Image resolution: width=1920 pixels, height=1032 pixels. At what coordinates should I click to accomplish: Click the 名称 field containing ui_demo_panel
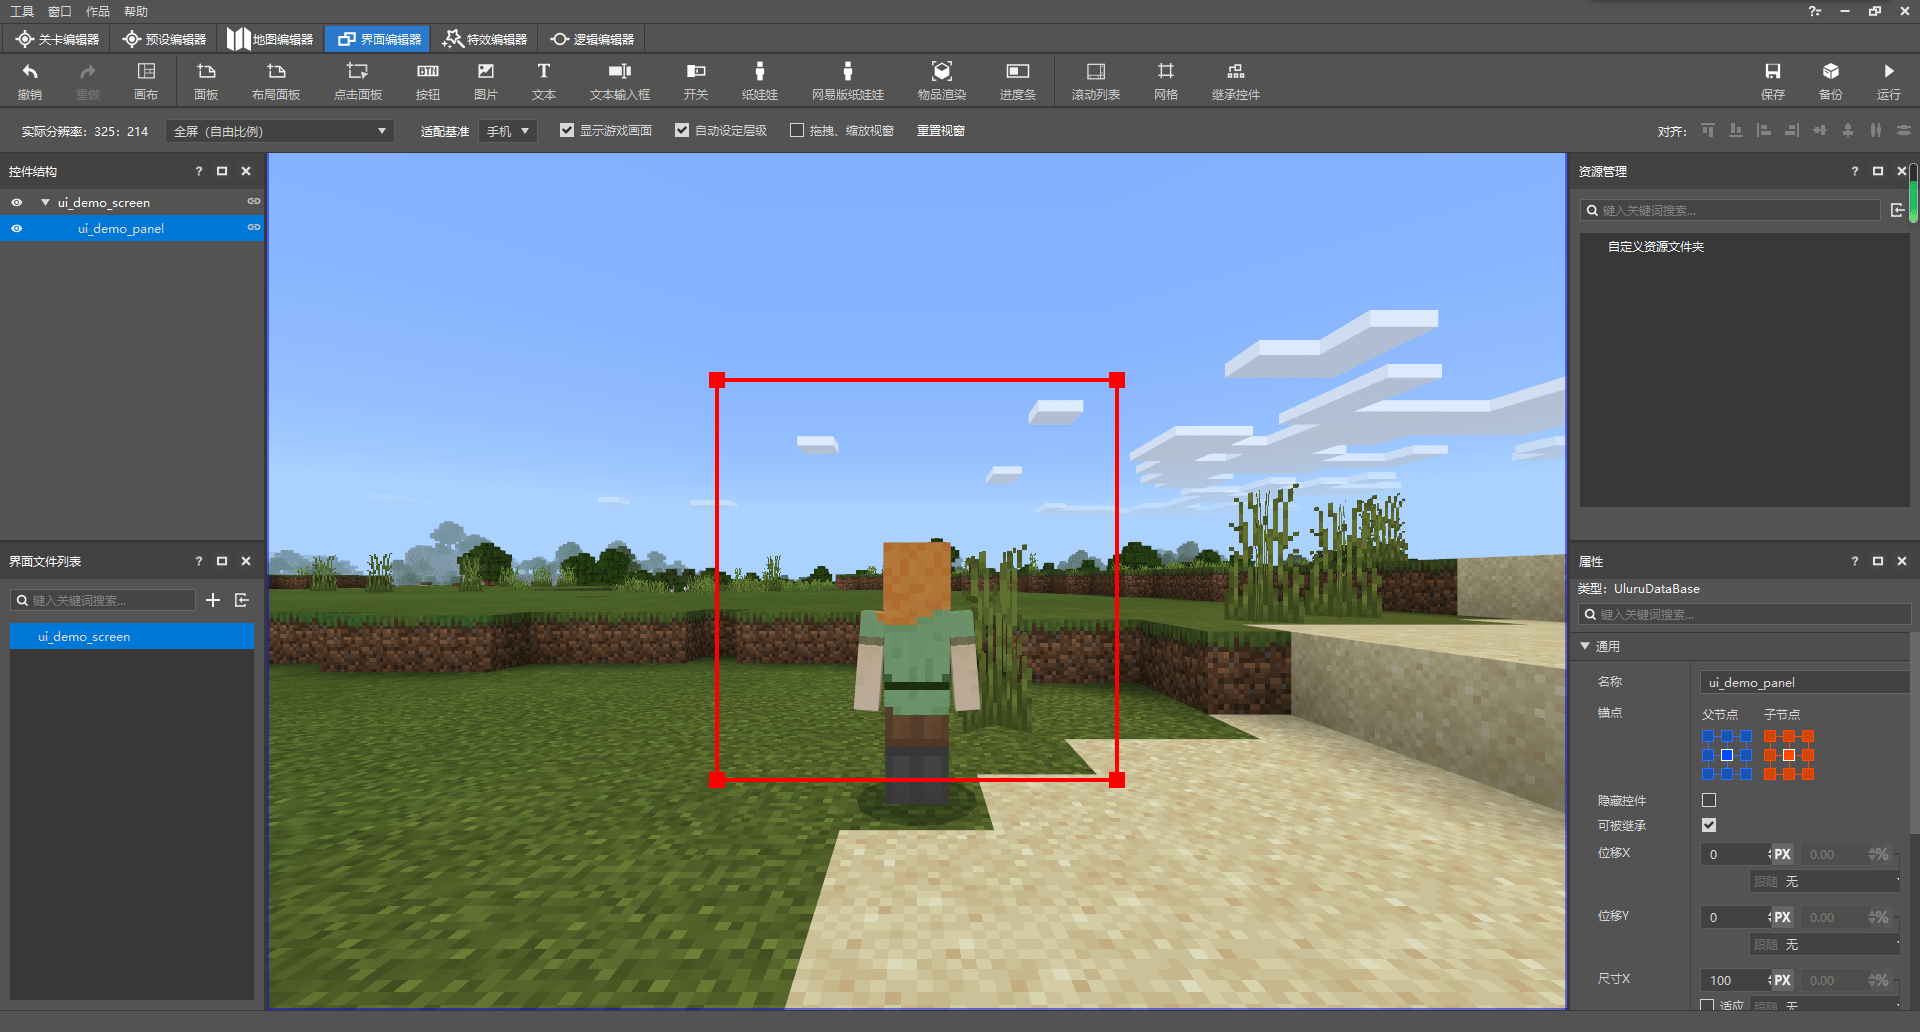[x=1805, y=682]
